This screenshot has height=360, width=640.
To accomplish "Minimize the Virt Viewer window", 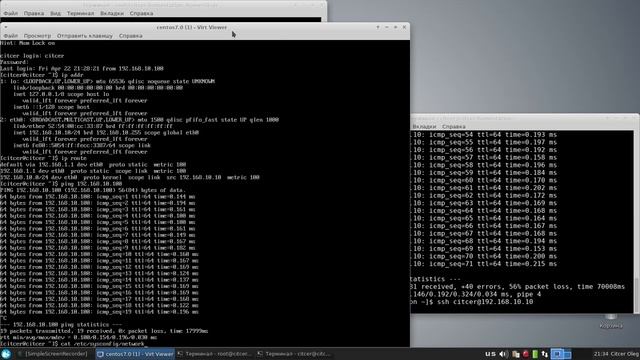I will pyautogui.click(x=387, y=27).
